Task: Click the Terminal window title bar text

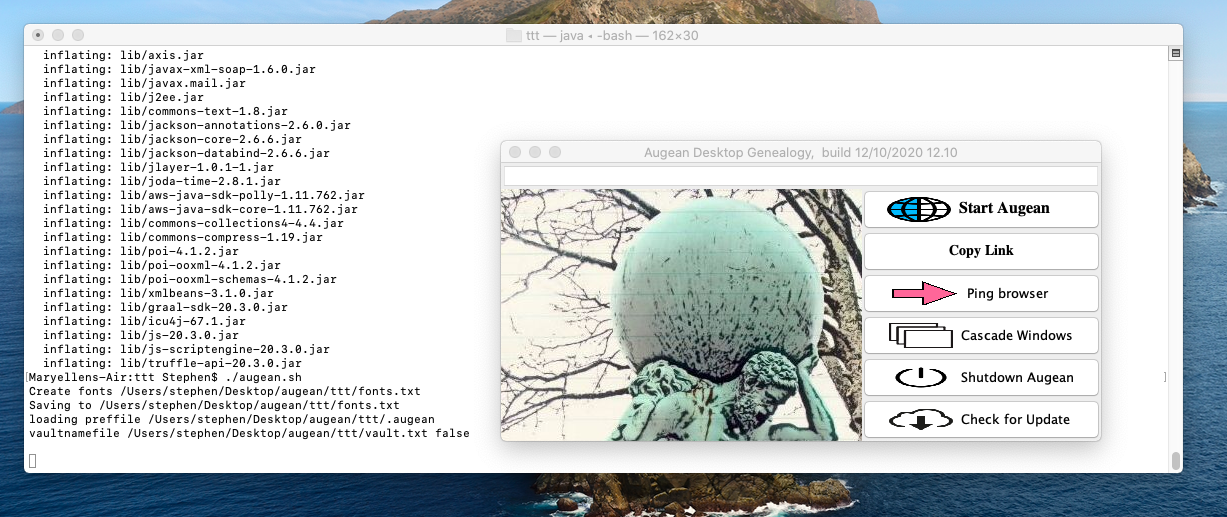Action: [612, 35]
